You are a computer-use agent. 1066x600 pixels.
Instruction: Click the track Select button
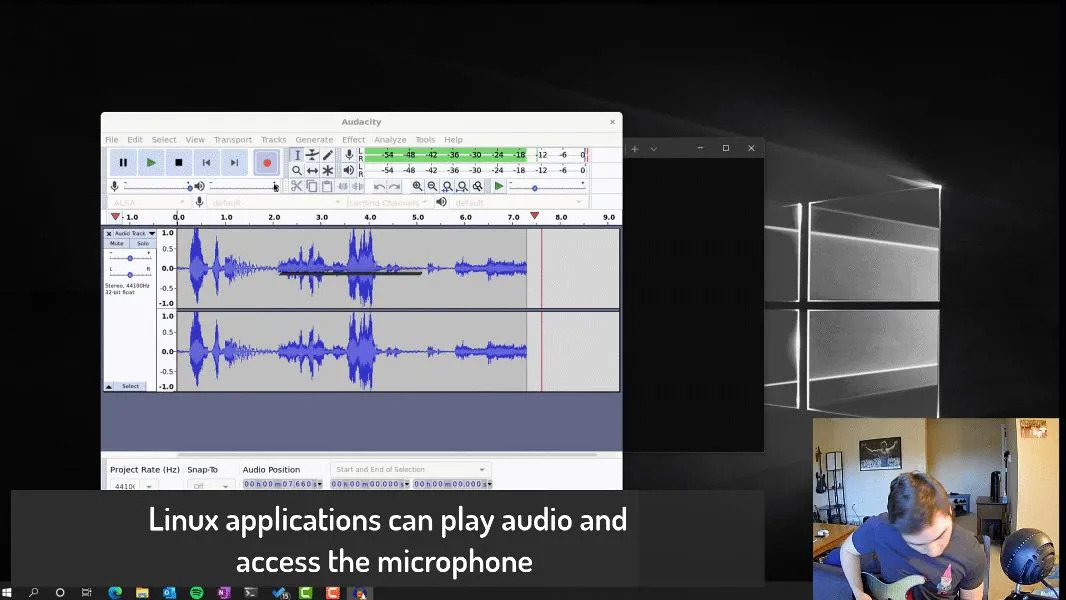coord(131,386)
